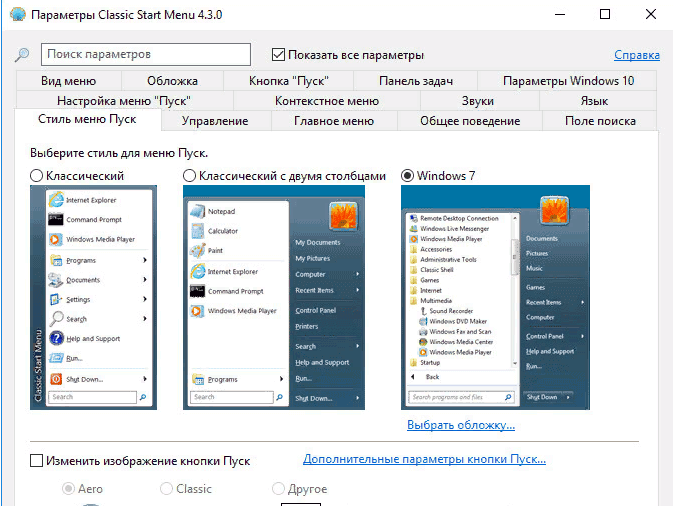The height and width of the screenshot is (506, 673).
Task: Enable Изменить изображение кнопки Пуск checkbox
Action: click(36, 461)
